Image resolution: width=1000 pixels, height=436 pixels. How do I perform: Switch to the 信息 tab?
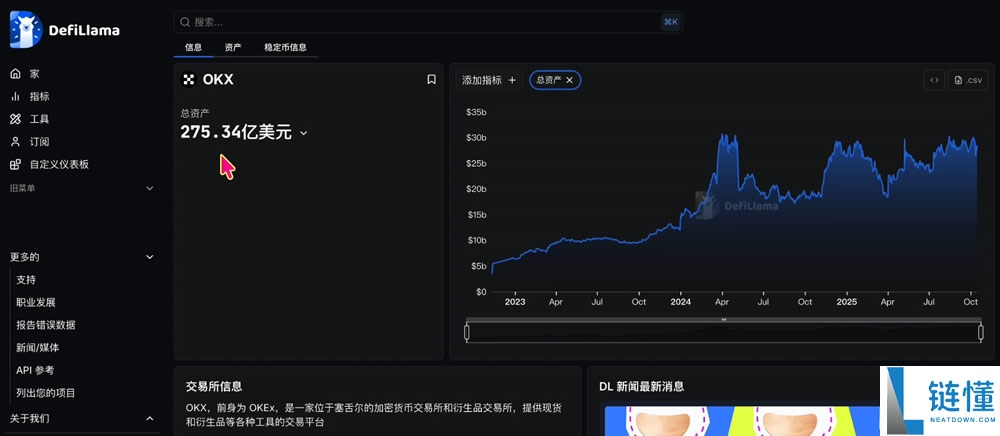(193, 47)
